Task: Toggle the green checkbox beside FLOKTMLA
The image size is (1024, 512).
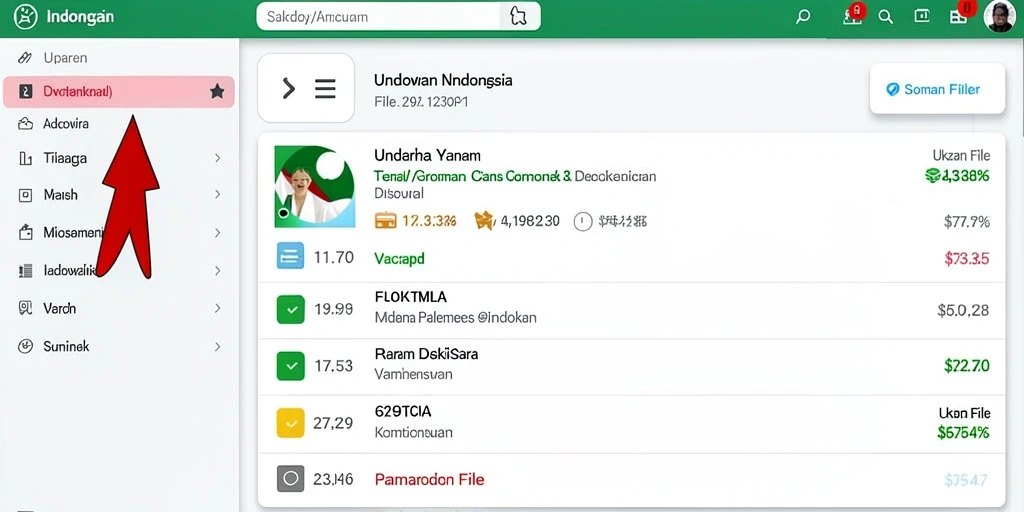Action: [x=291, y=310]
